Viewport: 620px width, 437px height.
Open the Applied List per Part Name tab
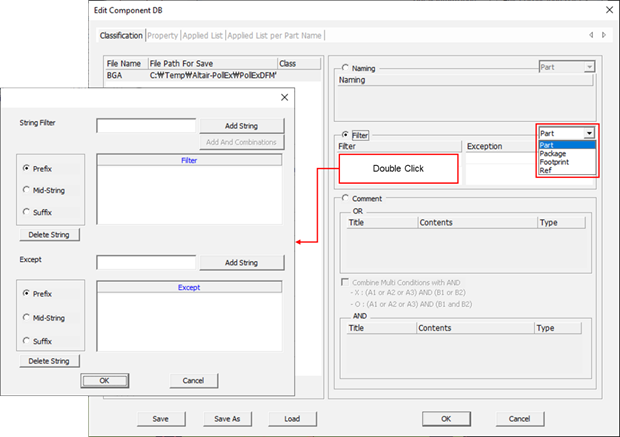point(275,36)
